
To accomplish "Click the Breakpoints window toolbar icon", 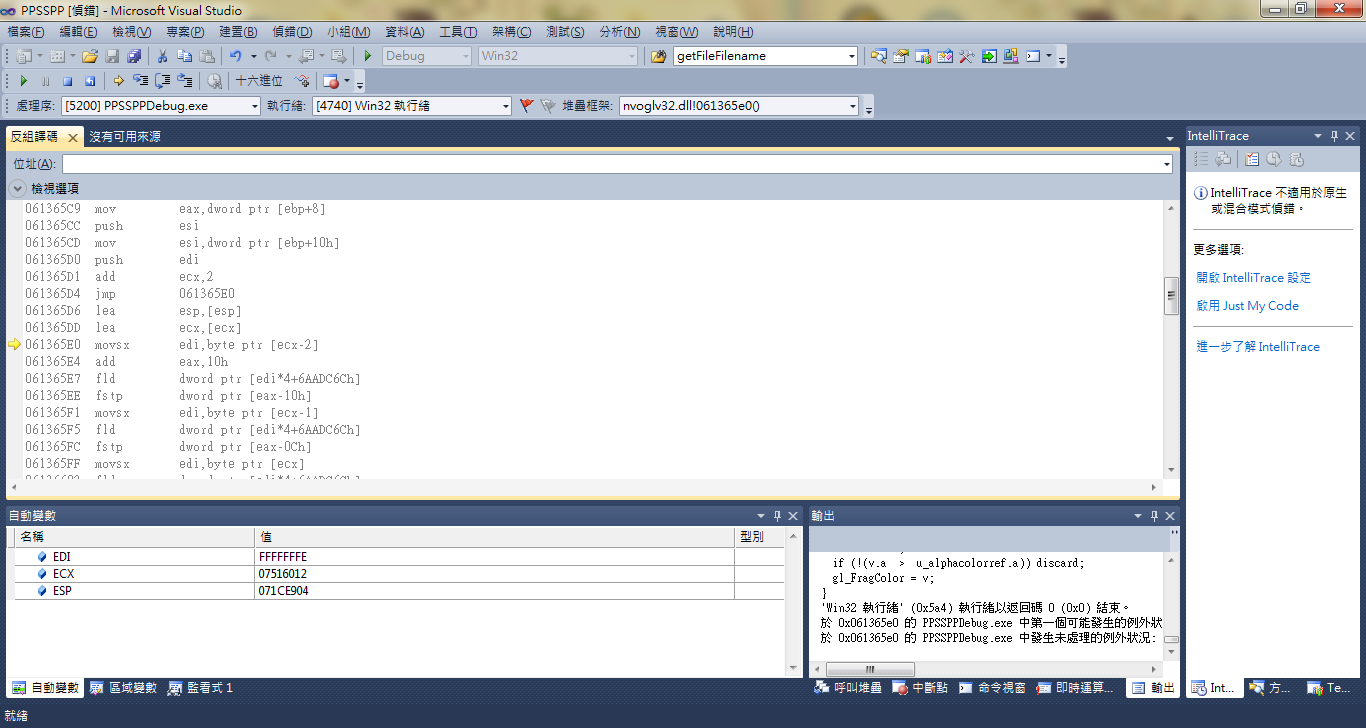I will click(331, 81).
